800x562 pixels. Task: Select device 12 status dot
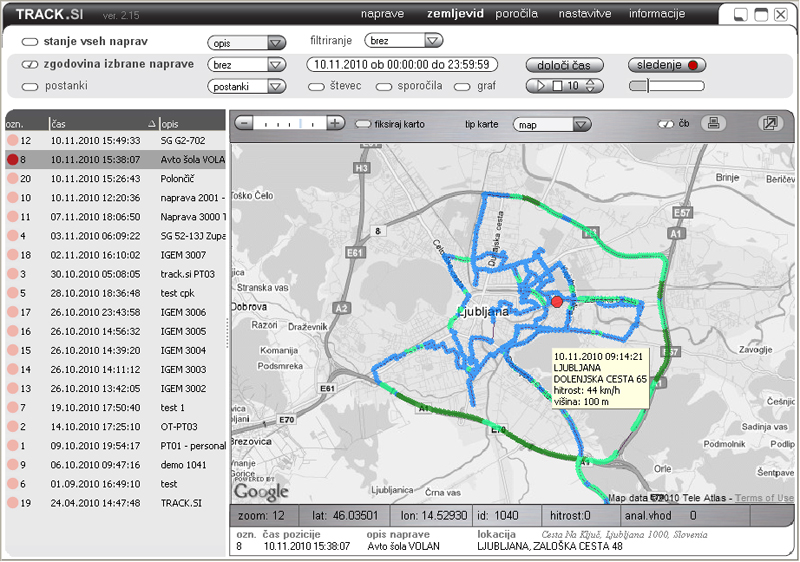coord(12,140)
